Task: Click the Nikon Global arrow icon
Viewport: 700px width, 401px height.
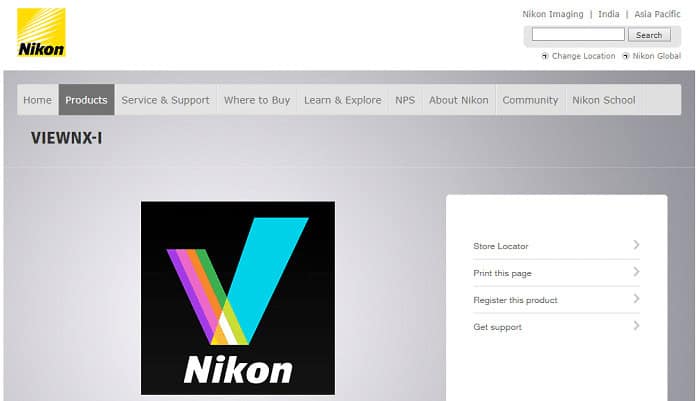Action: 625,56
